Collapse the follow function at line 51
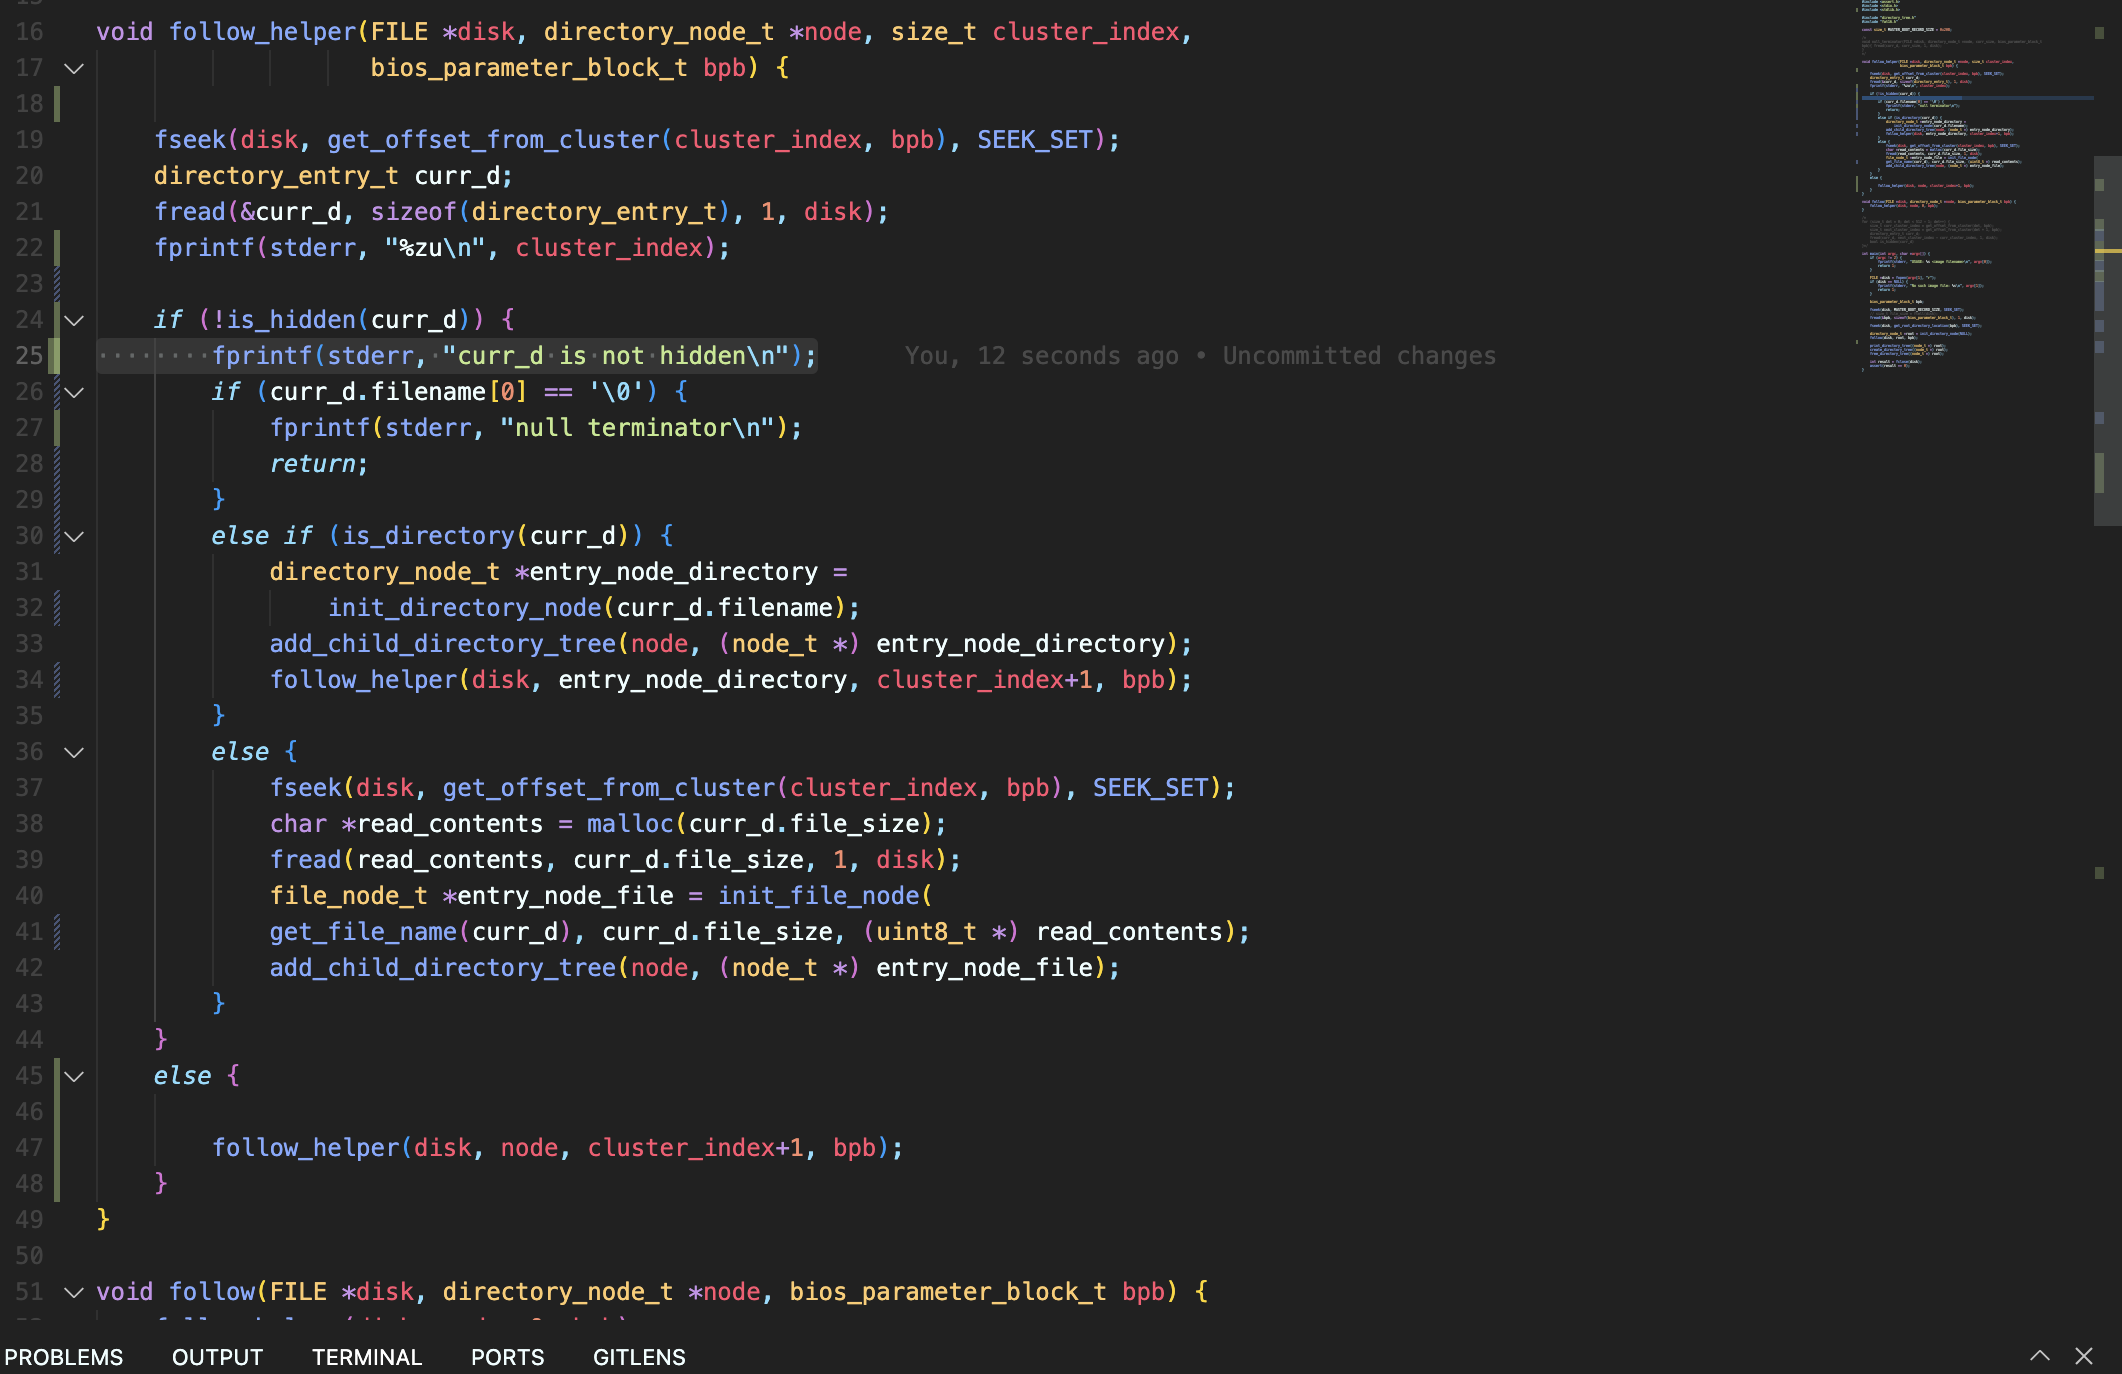The width and height of the screenshot is (2122, 1374). coord(74,1292)
